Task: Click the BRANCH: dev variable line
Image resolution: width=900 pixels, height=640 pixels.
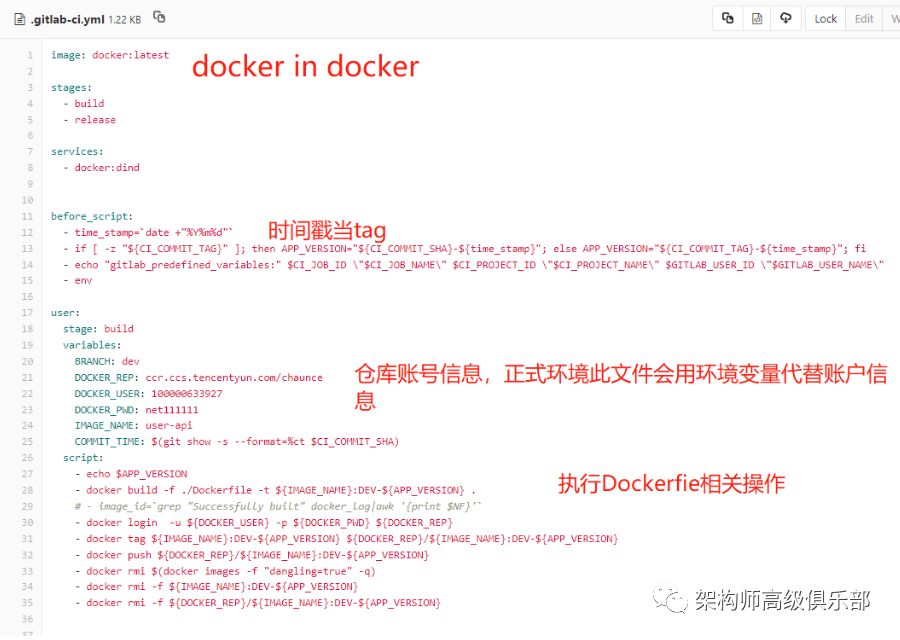Action: pos(107,360)
